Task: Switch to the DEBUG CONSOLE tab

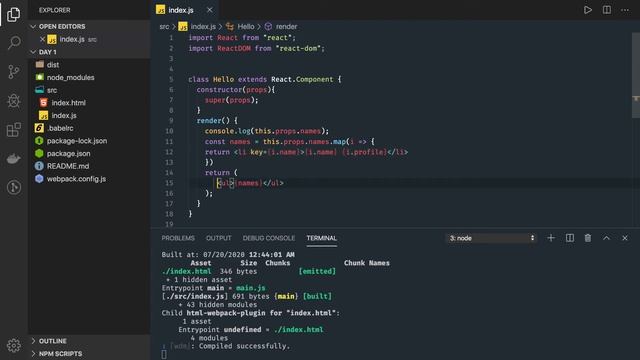Action: point(269,238)
